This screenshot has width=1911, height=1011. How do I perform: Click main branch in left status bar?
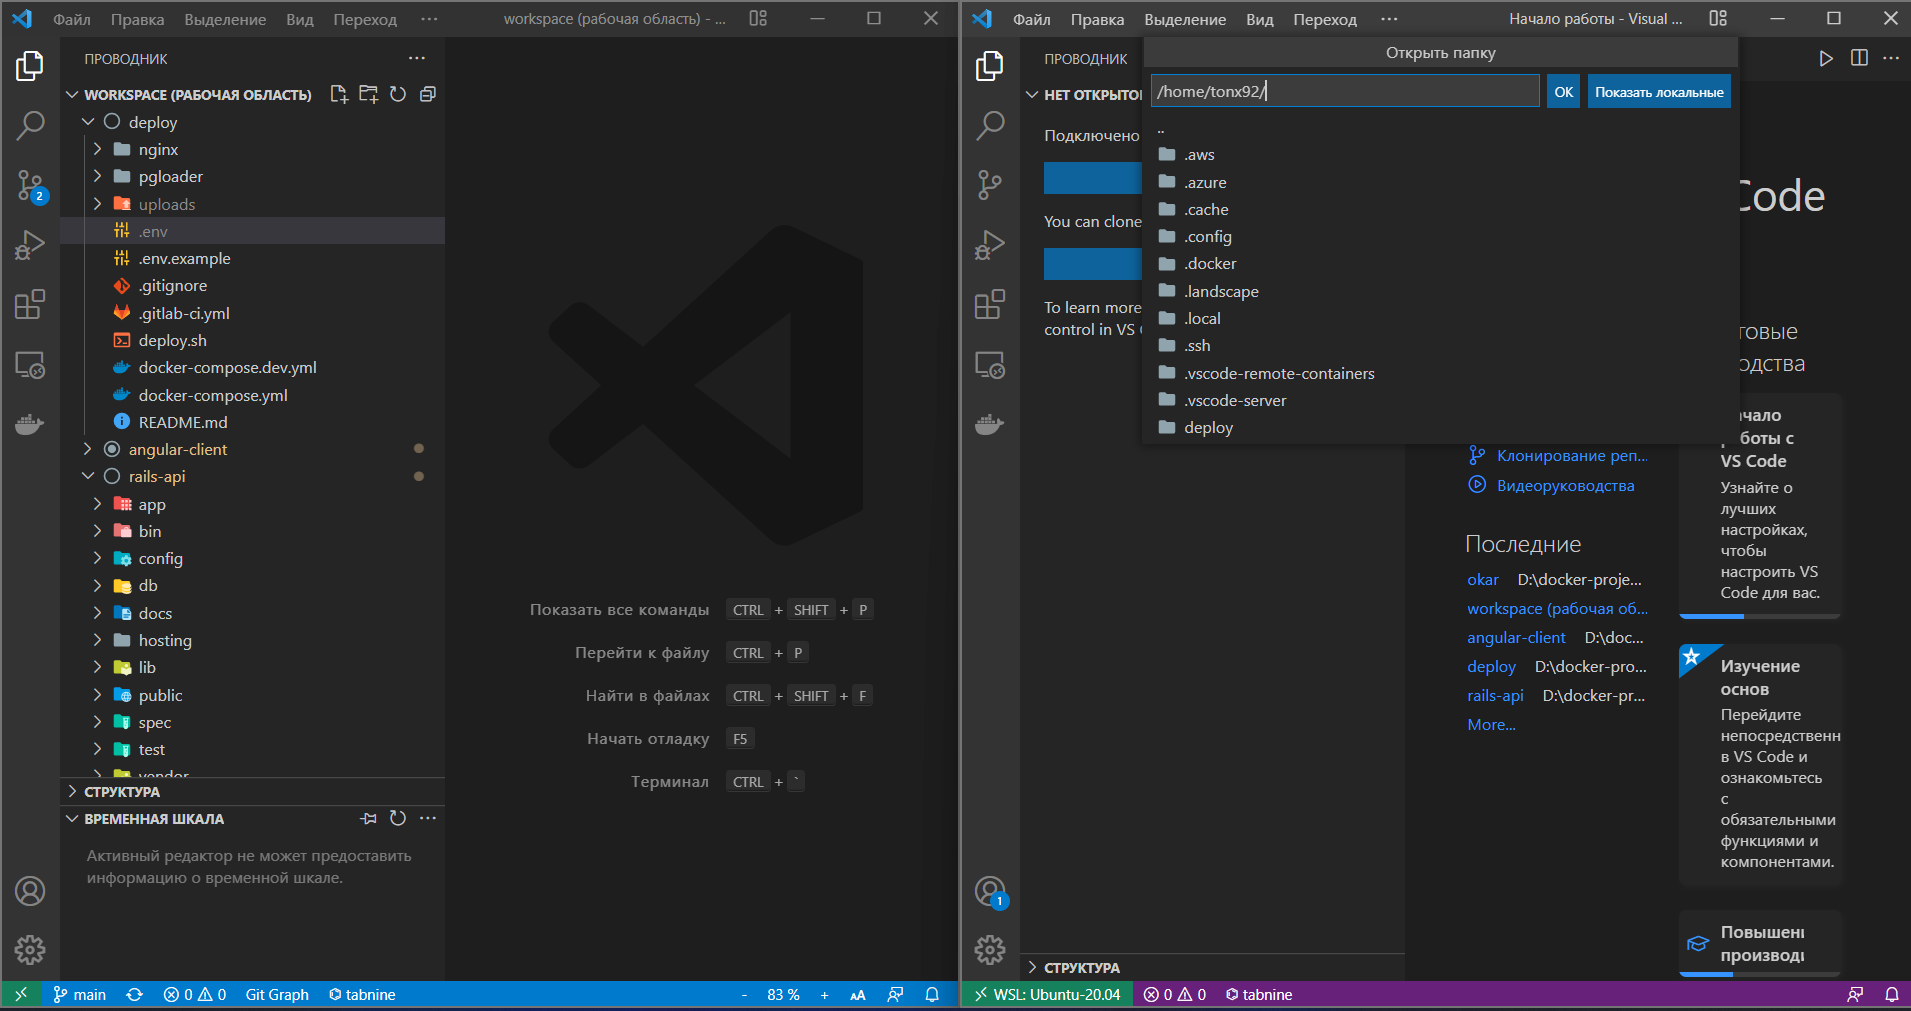[80, 994]
